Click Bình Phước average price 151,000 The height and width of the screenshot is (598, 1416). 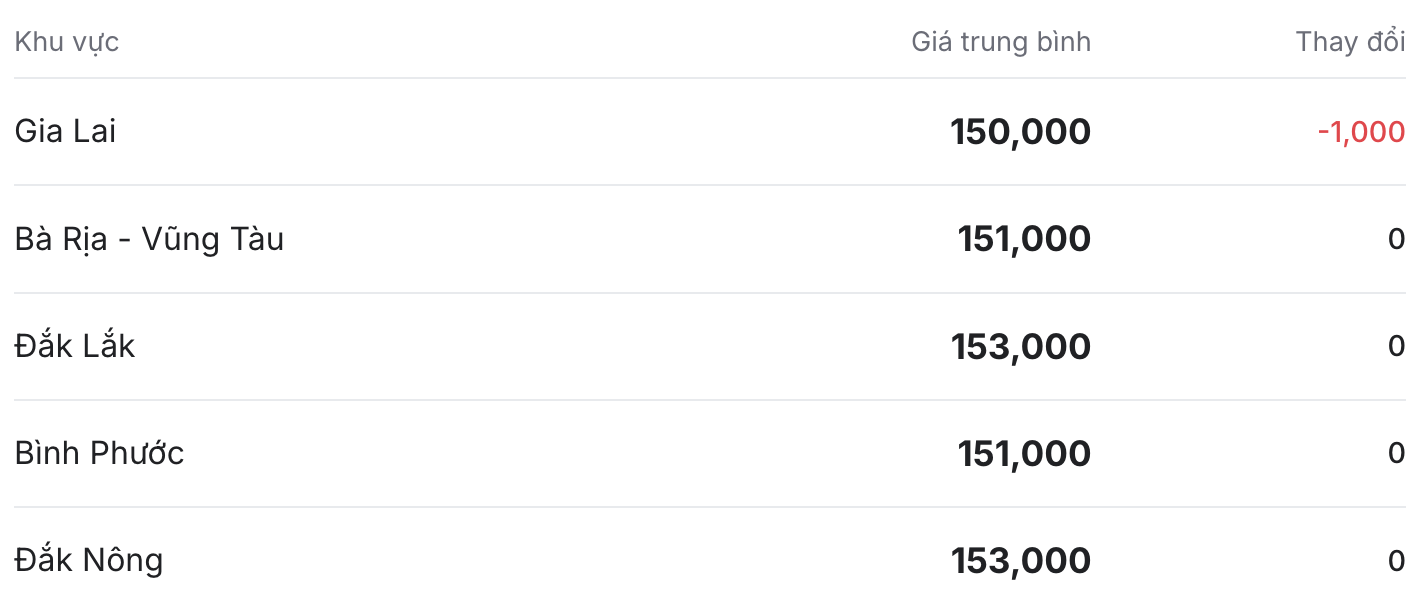tap(1024, 453)
